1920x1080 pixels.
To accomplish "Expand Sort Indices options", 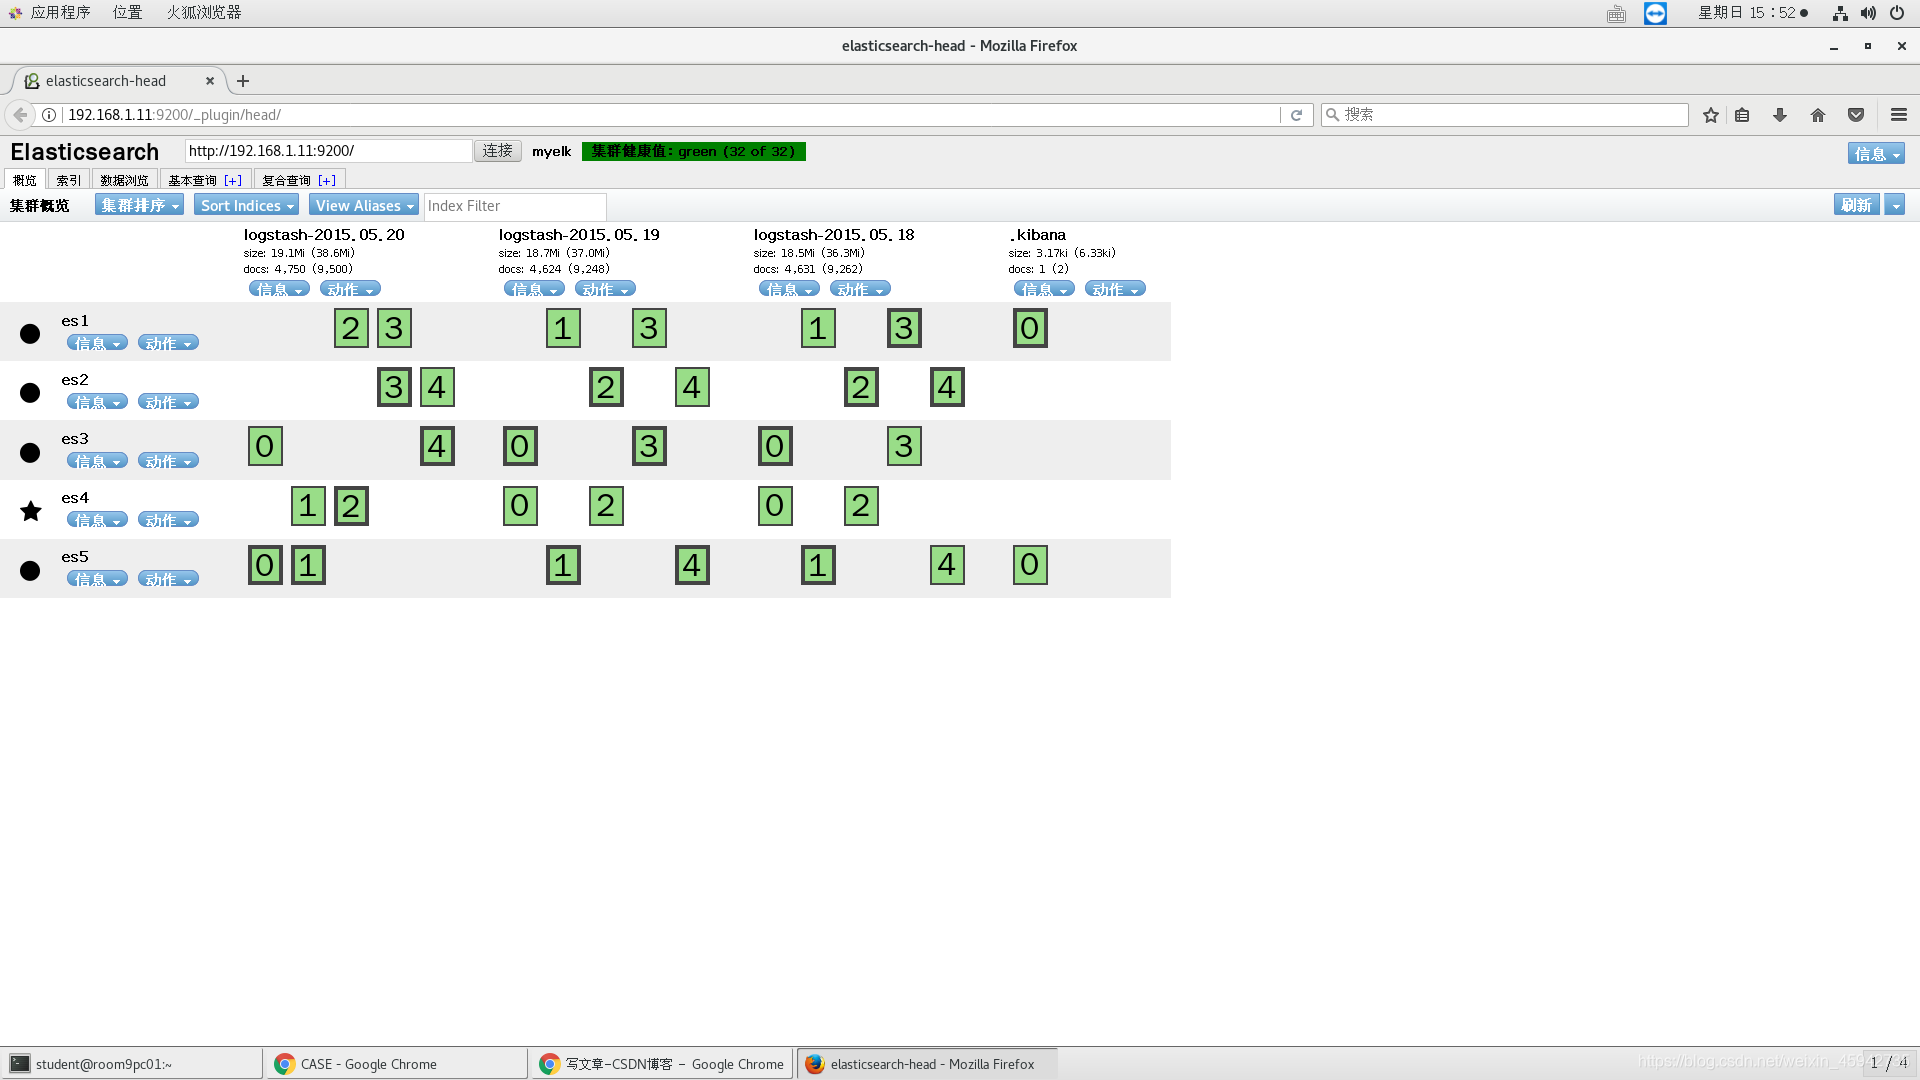I will [245, 204].
